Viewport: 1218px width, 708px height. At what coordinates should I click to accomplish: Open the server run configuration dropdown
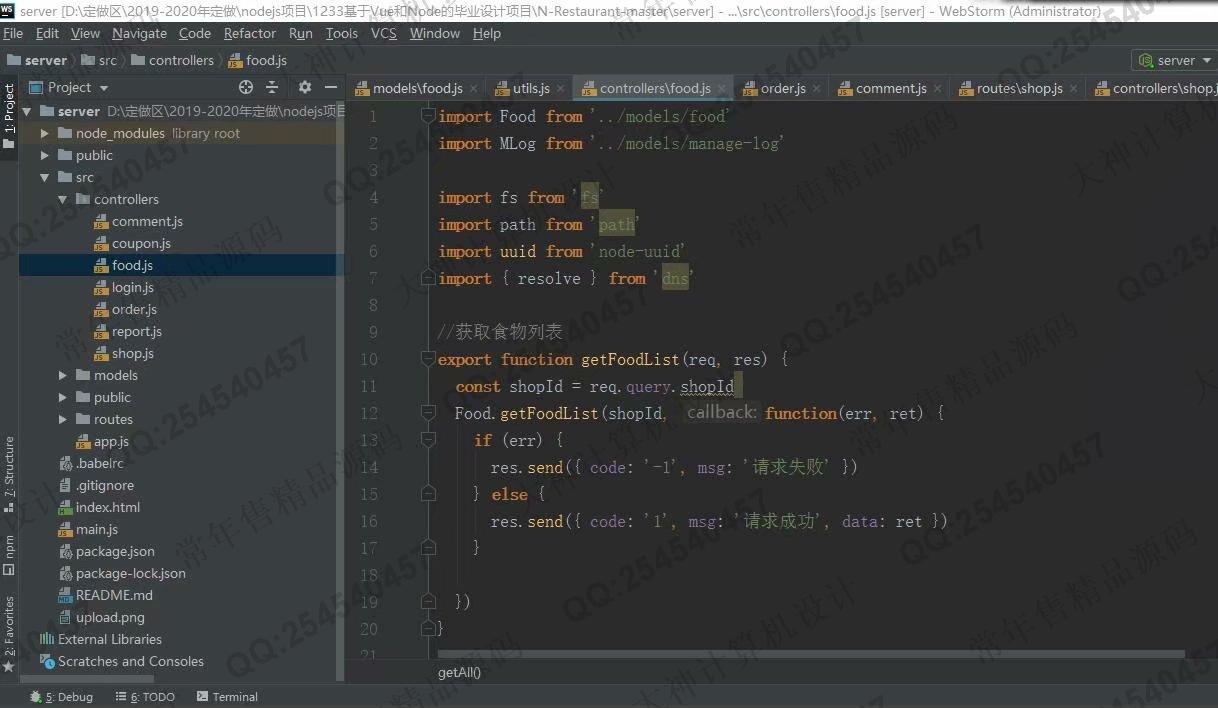click(1174, 60)
